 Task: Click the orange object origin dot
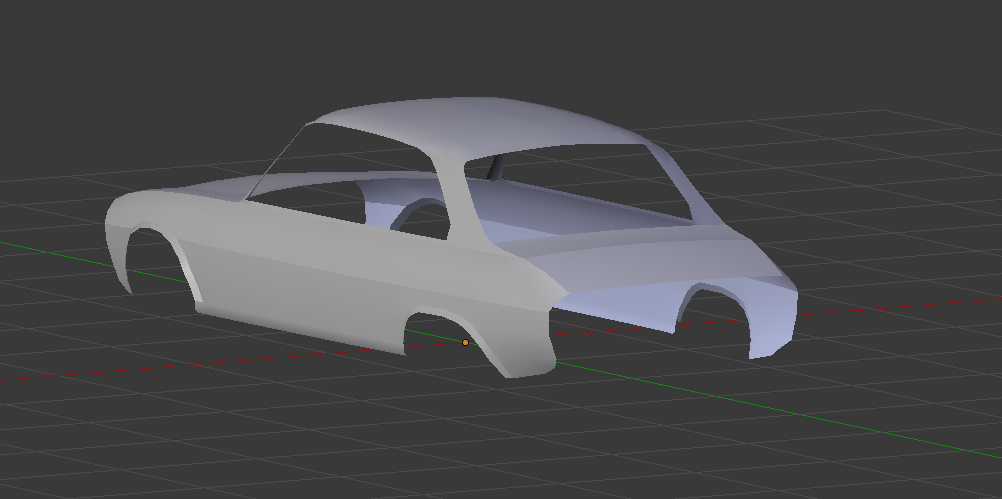click(x=465, y=343)
